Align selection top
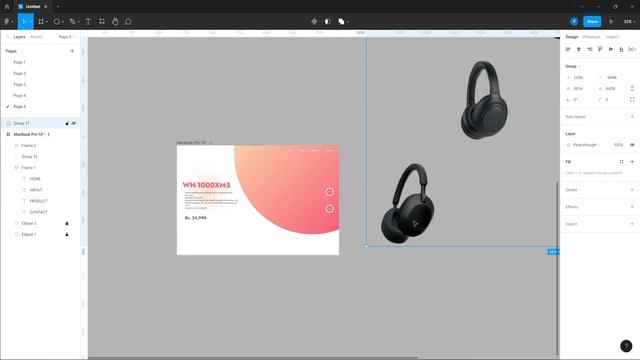The width and height of the screenshot is (640, 360). coord(600,49)
